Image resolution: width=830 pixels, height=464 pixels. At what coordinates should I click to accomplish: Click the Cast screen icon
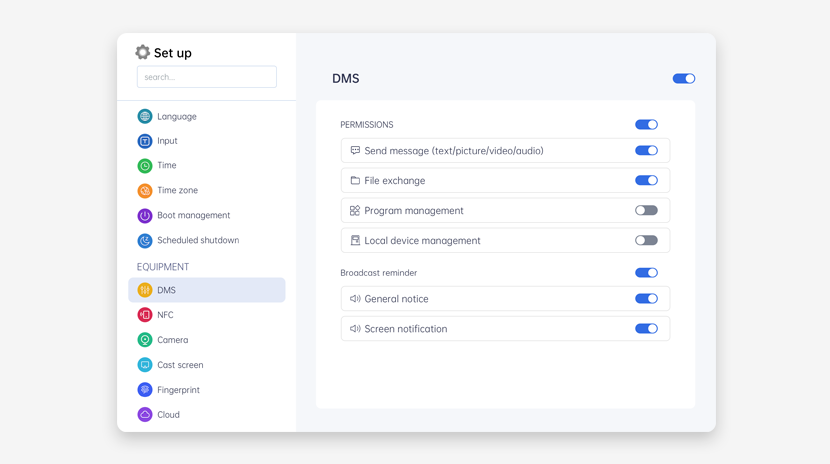point(145,365)
